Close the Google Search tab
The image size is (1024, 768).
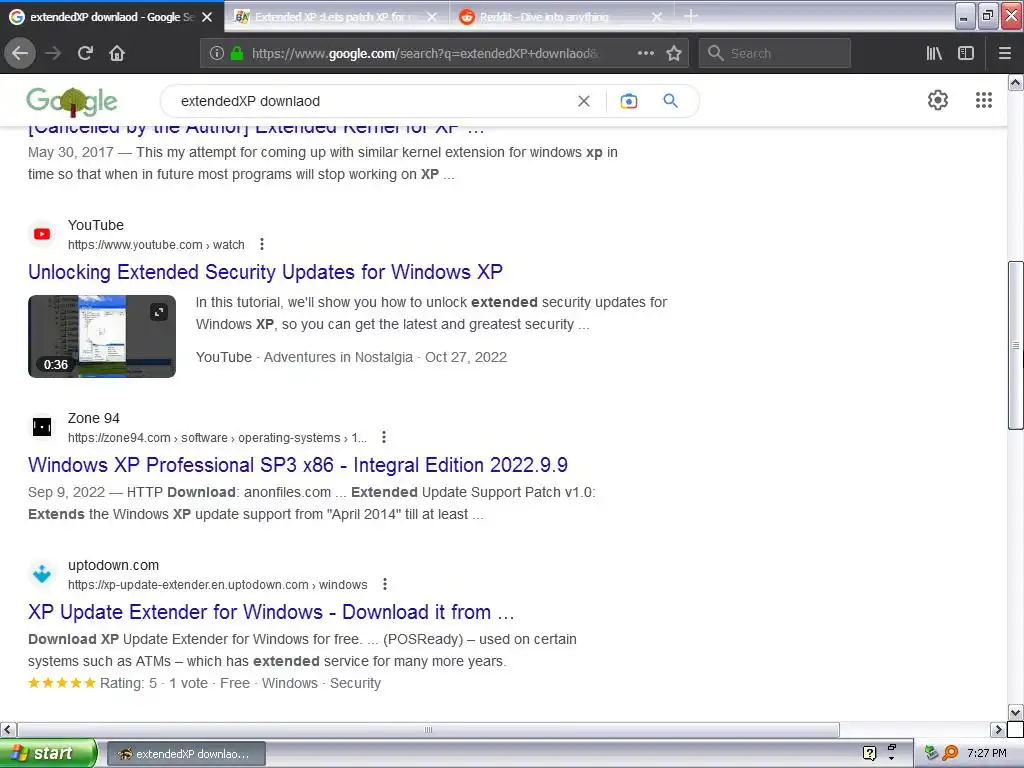pyautogui.click(x=207, y=17)
